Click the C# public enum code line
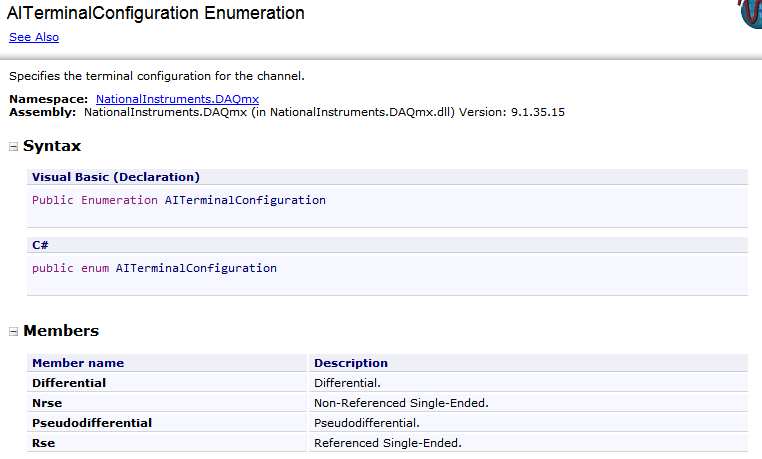This screenshot has height=459, width=762. [x=154, y=268]
